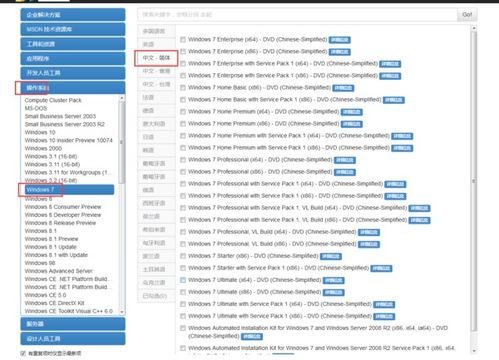
Task: Select Windows 8 Release Preview
Action: (60, 223)
